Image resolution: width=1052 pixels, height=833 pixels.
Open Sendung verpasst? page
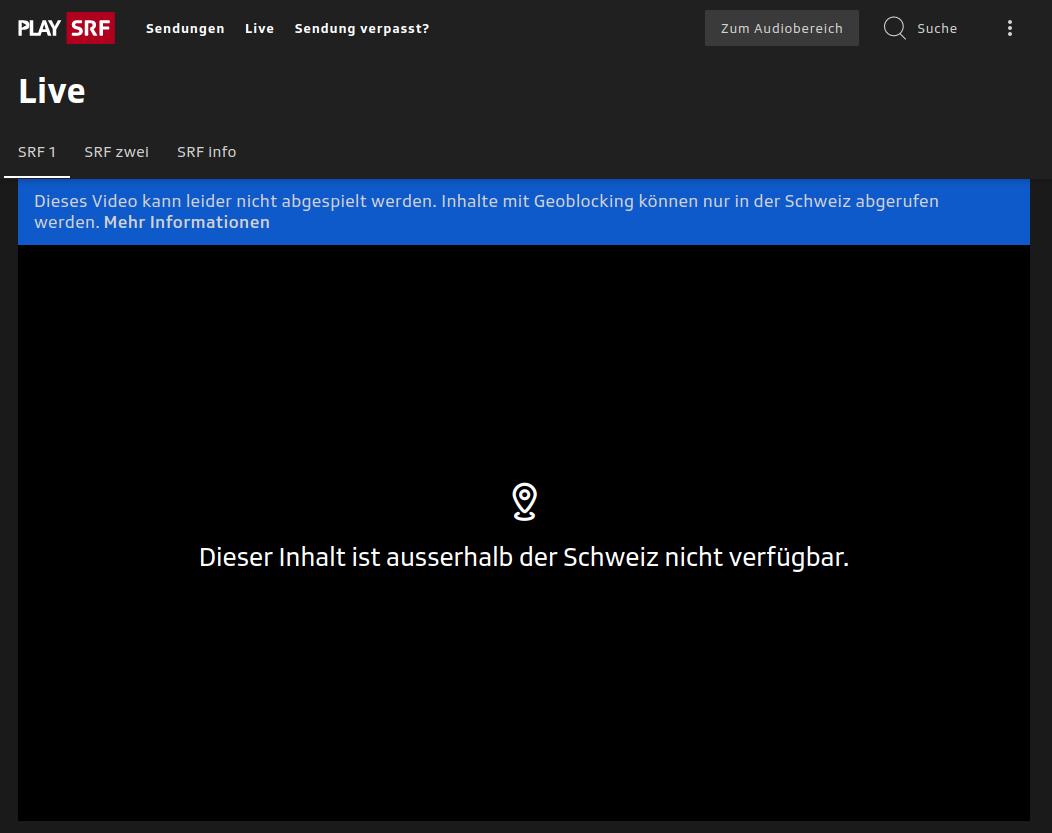(362, 29)
